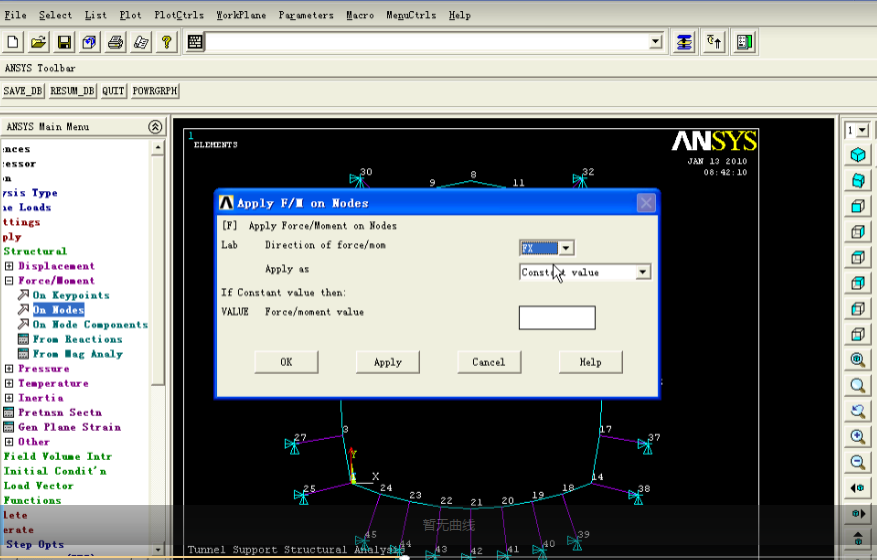Open the List menu
877x560 pixels.
click(x=95, y=15)
